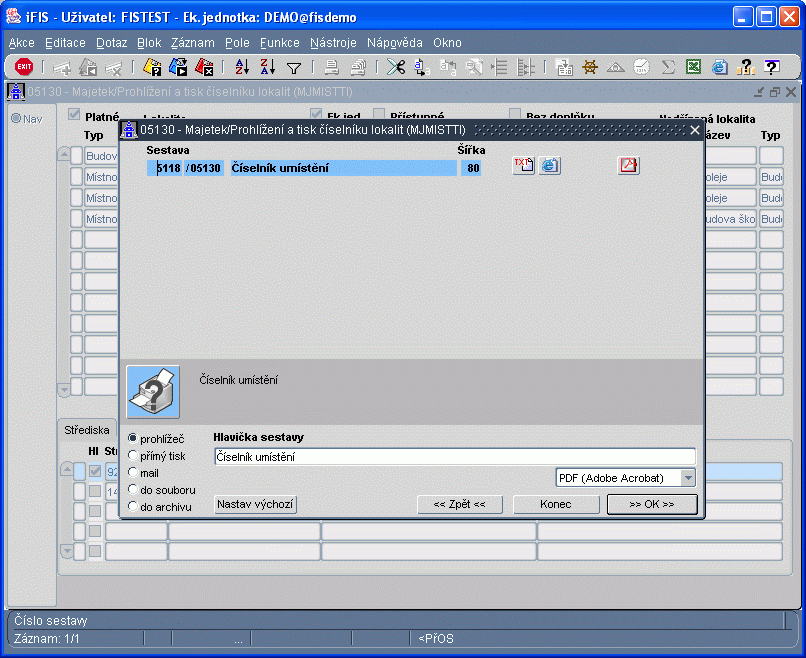Viewport: 806px width, 658px height.
Task: Open the Záznam menu
Action: (x=193, y=43)
